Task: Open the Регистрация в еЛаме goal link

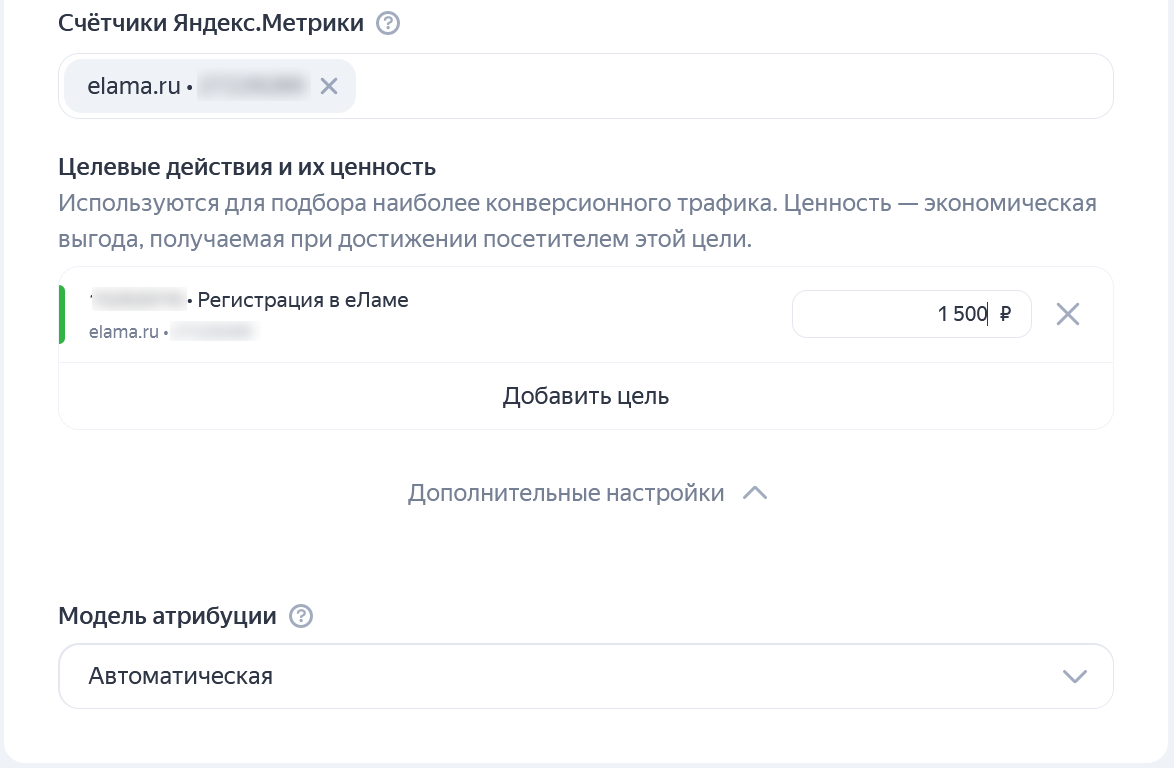Action: 304,299
